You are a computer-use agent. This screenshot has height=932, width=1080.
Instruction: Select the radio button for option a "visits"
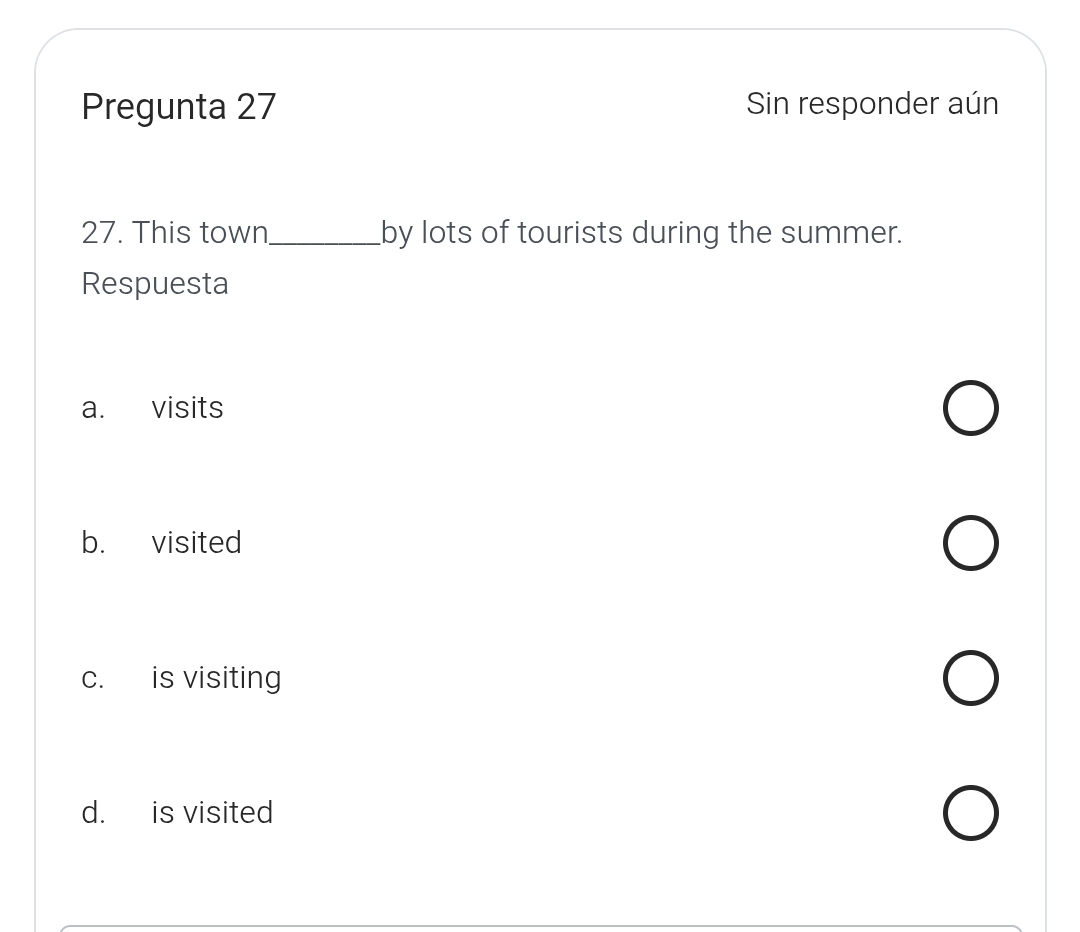(x=970, y=408)
